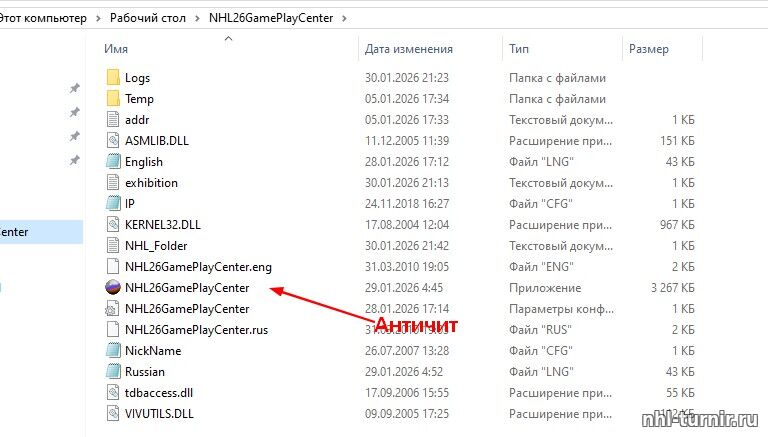768x437 pixels.
Task: Select the NHL26GamePlayCenter application icon
Action: click(x=112, y=288)
